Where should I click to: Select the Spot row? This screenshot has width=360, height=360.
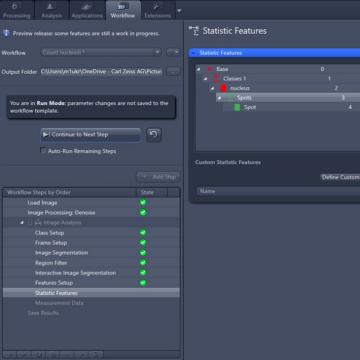tap(291, 107)
